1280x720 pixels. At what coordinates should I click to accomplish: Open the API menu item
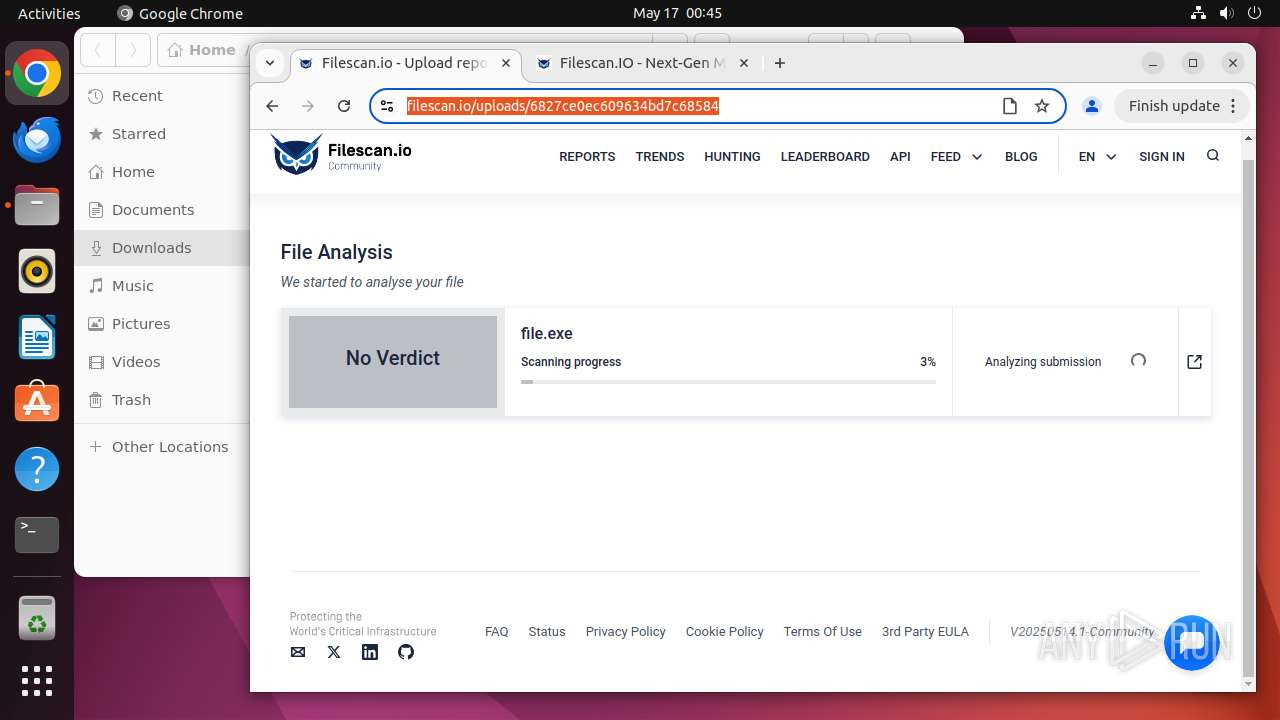pyautogui.click(x=900, y=157)
